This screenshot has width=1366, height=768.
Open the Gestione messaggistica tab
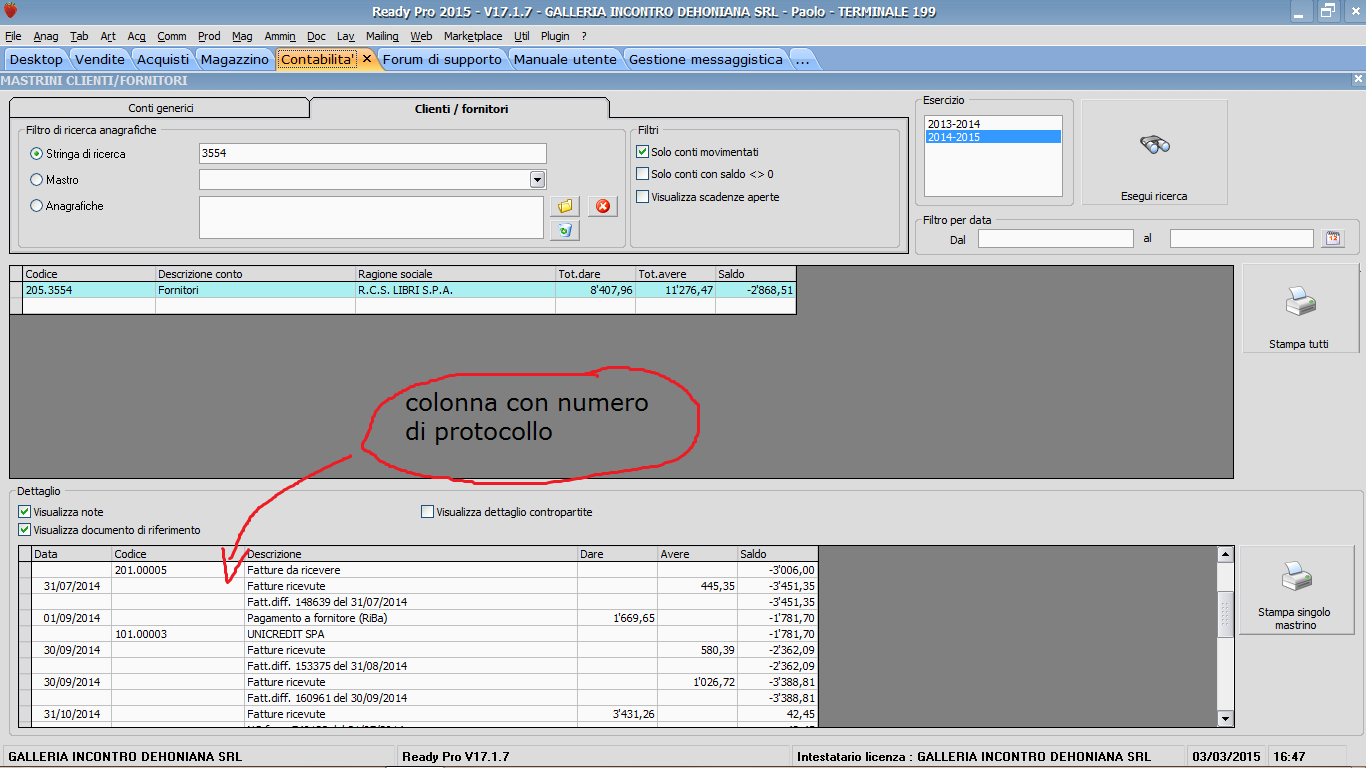pyautogui.click(x=706, y=59)
